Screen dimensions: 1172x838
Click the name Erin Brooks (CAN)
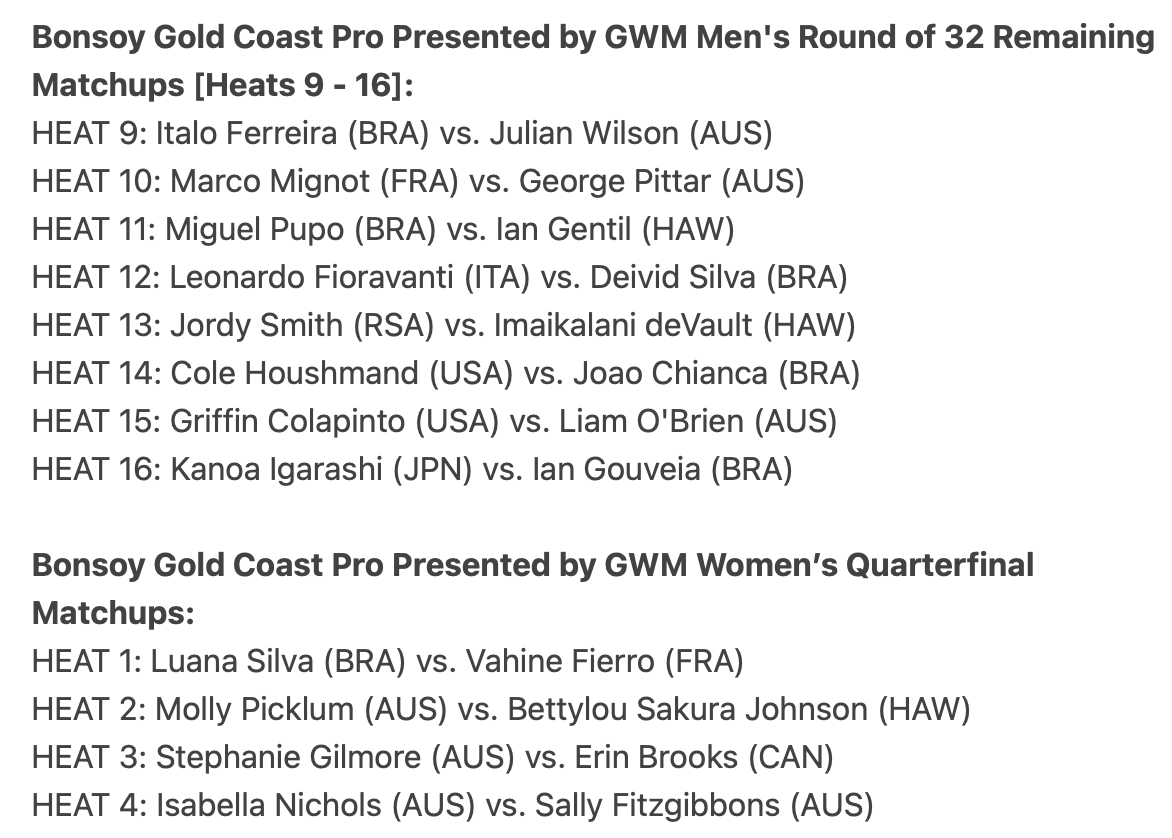703,757
